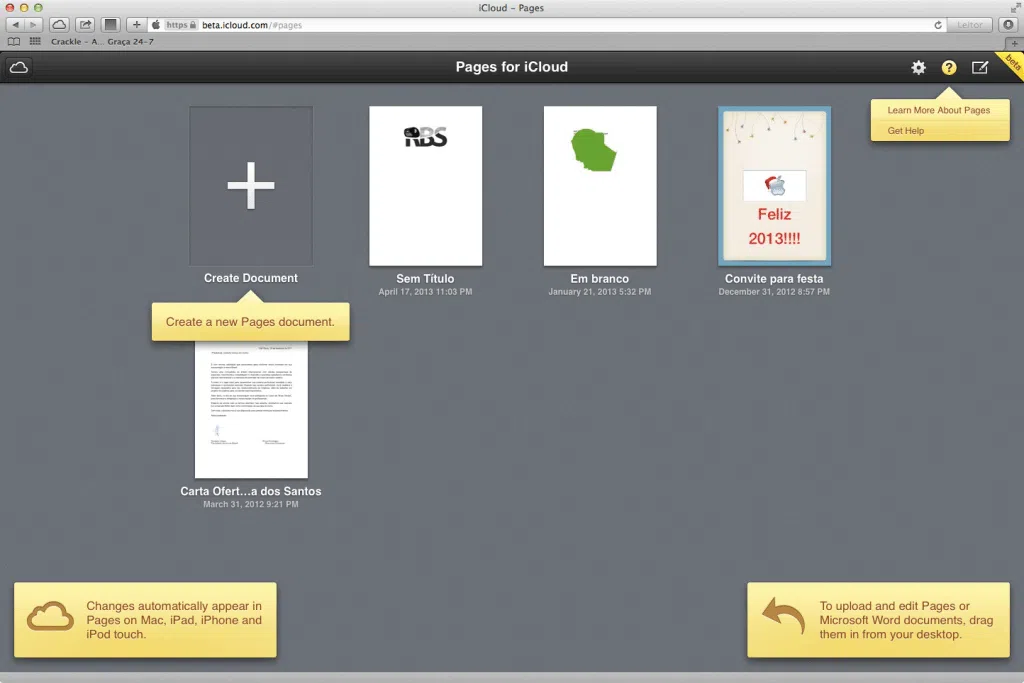The height and width of the screenshot is (683, 1024).
Task: Click the iCloud home cloud icon
Action: pos(19,68)
